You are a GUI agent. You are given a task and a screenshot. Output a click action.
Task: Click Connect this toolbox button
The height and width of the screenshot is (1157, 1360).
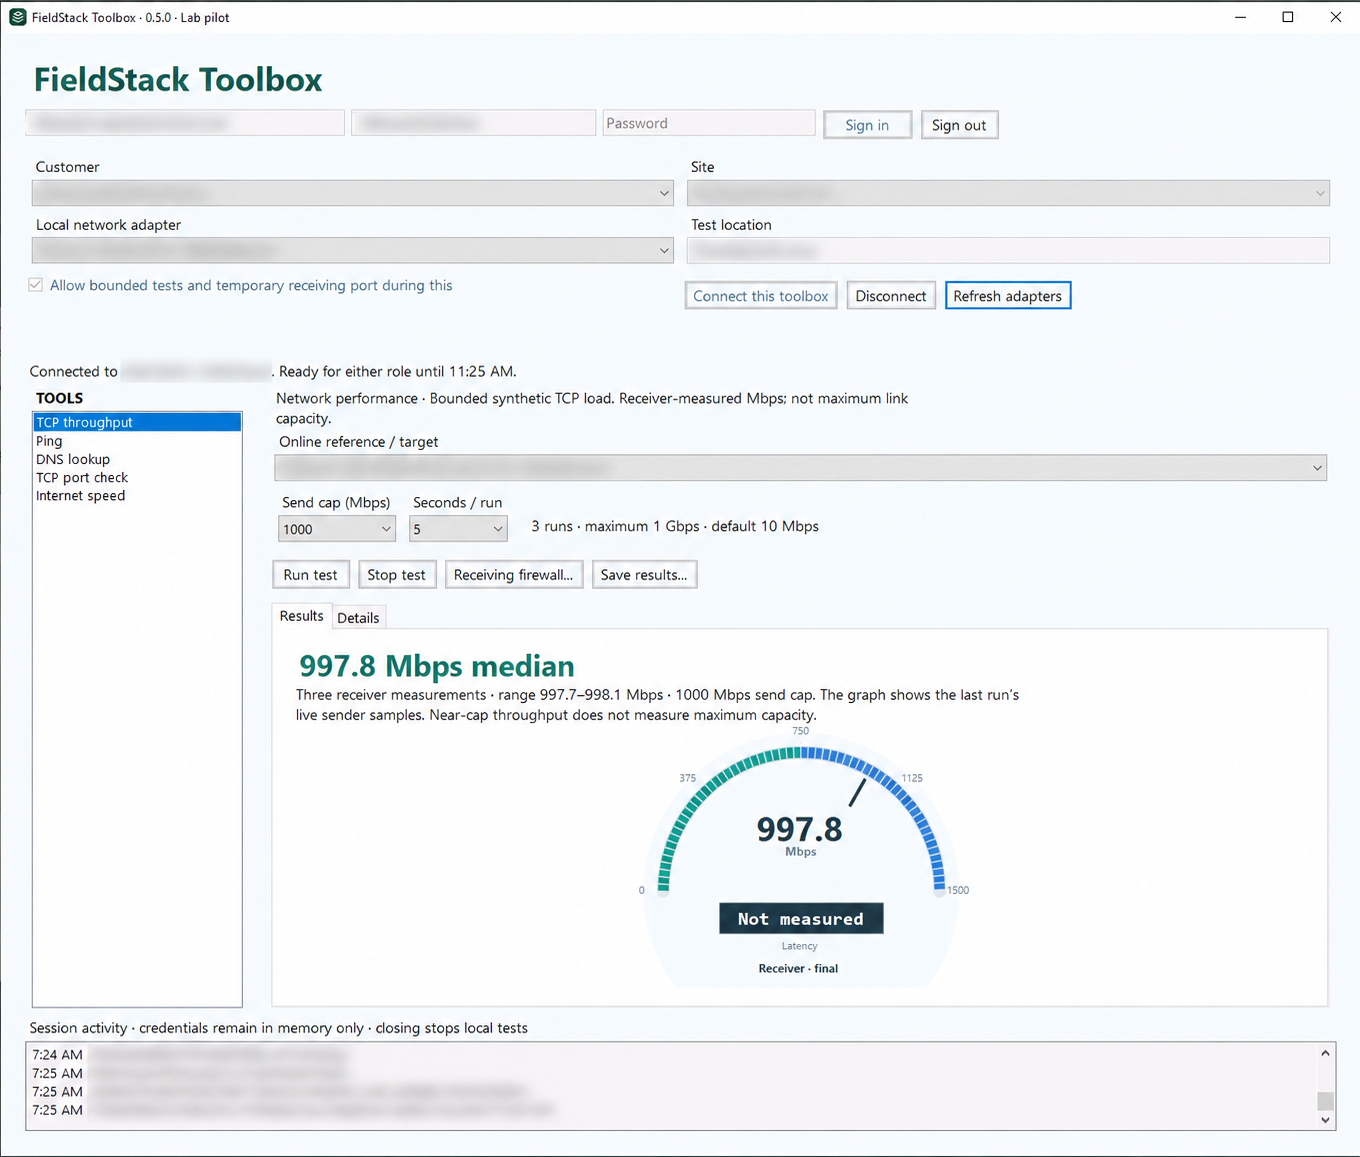click(x=761, y=296)
